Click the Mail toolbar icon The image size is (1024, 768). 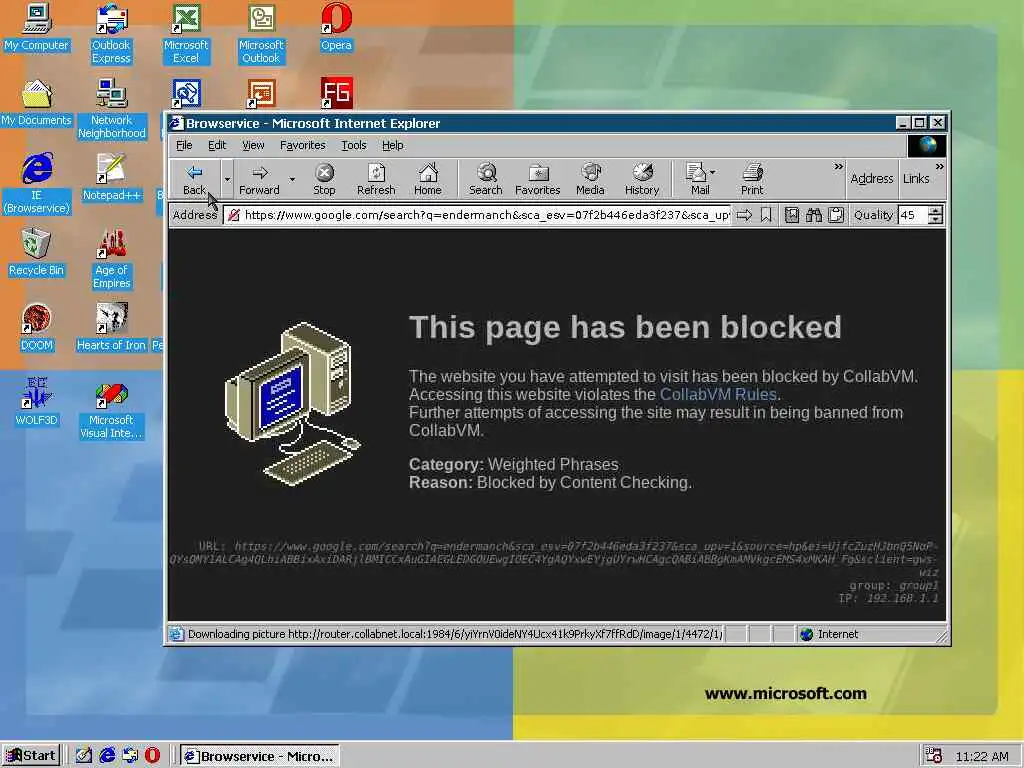pyautogui.click(x=697, y=179)
